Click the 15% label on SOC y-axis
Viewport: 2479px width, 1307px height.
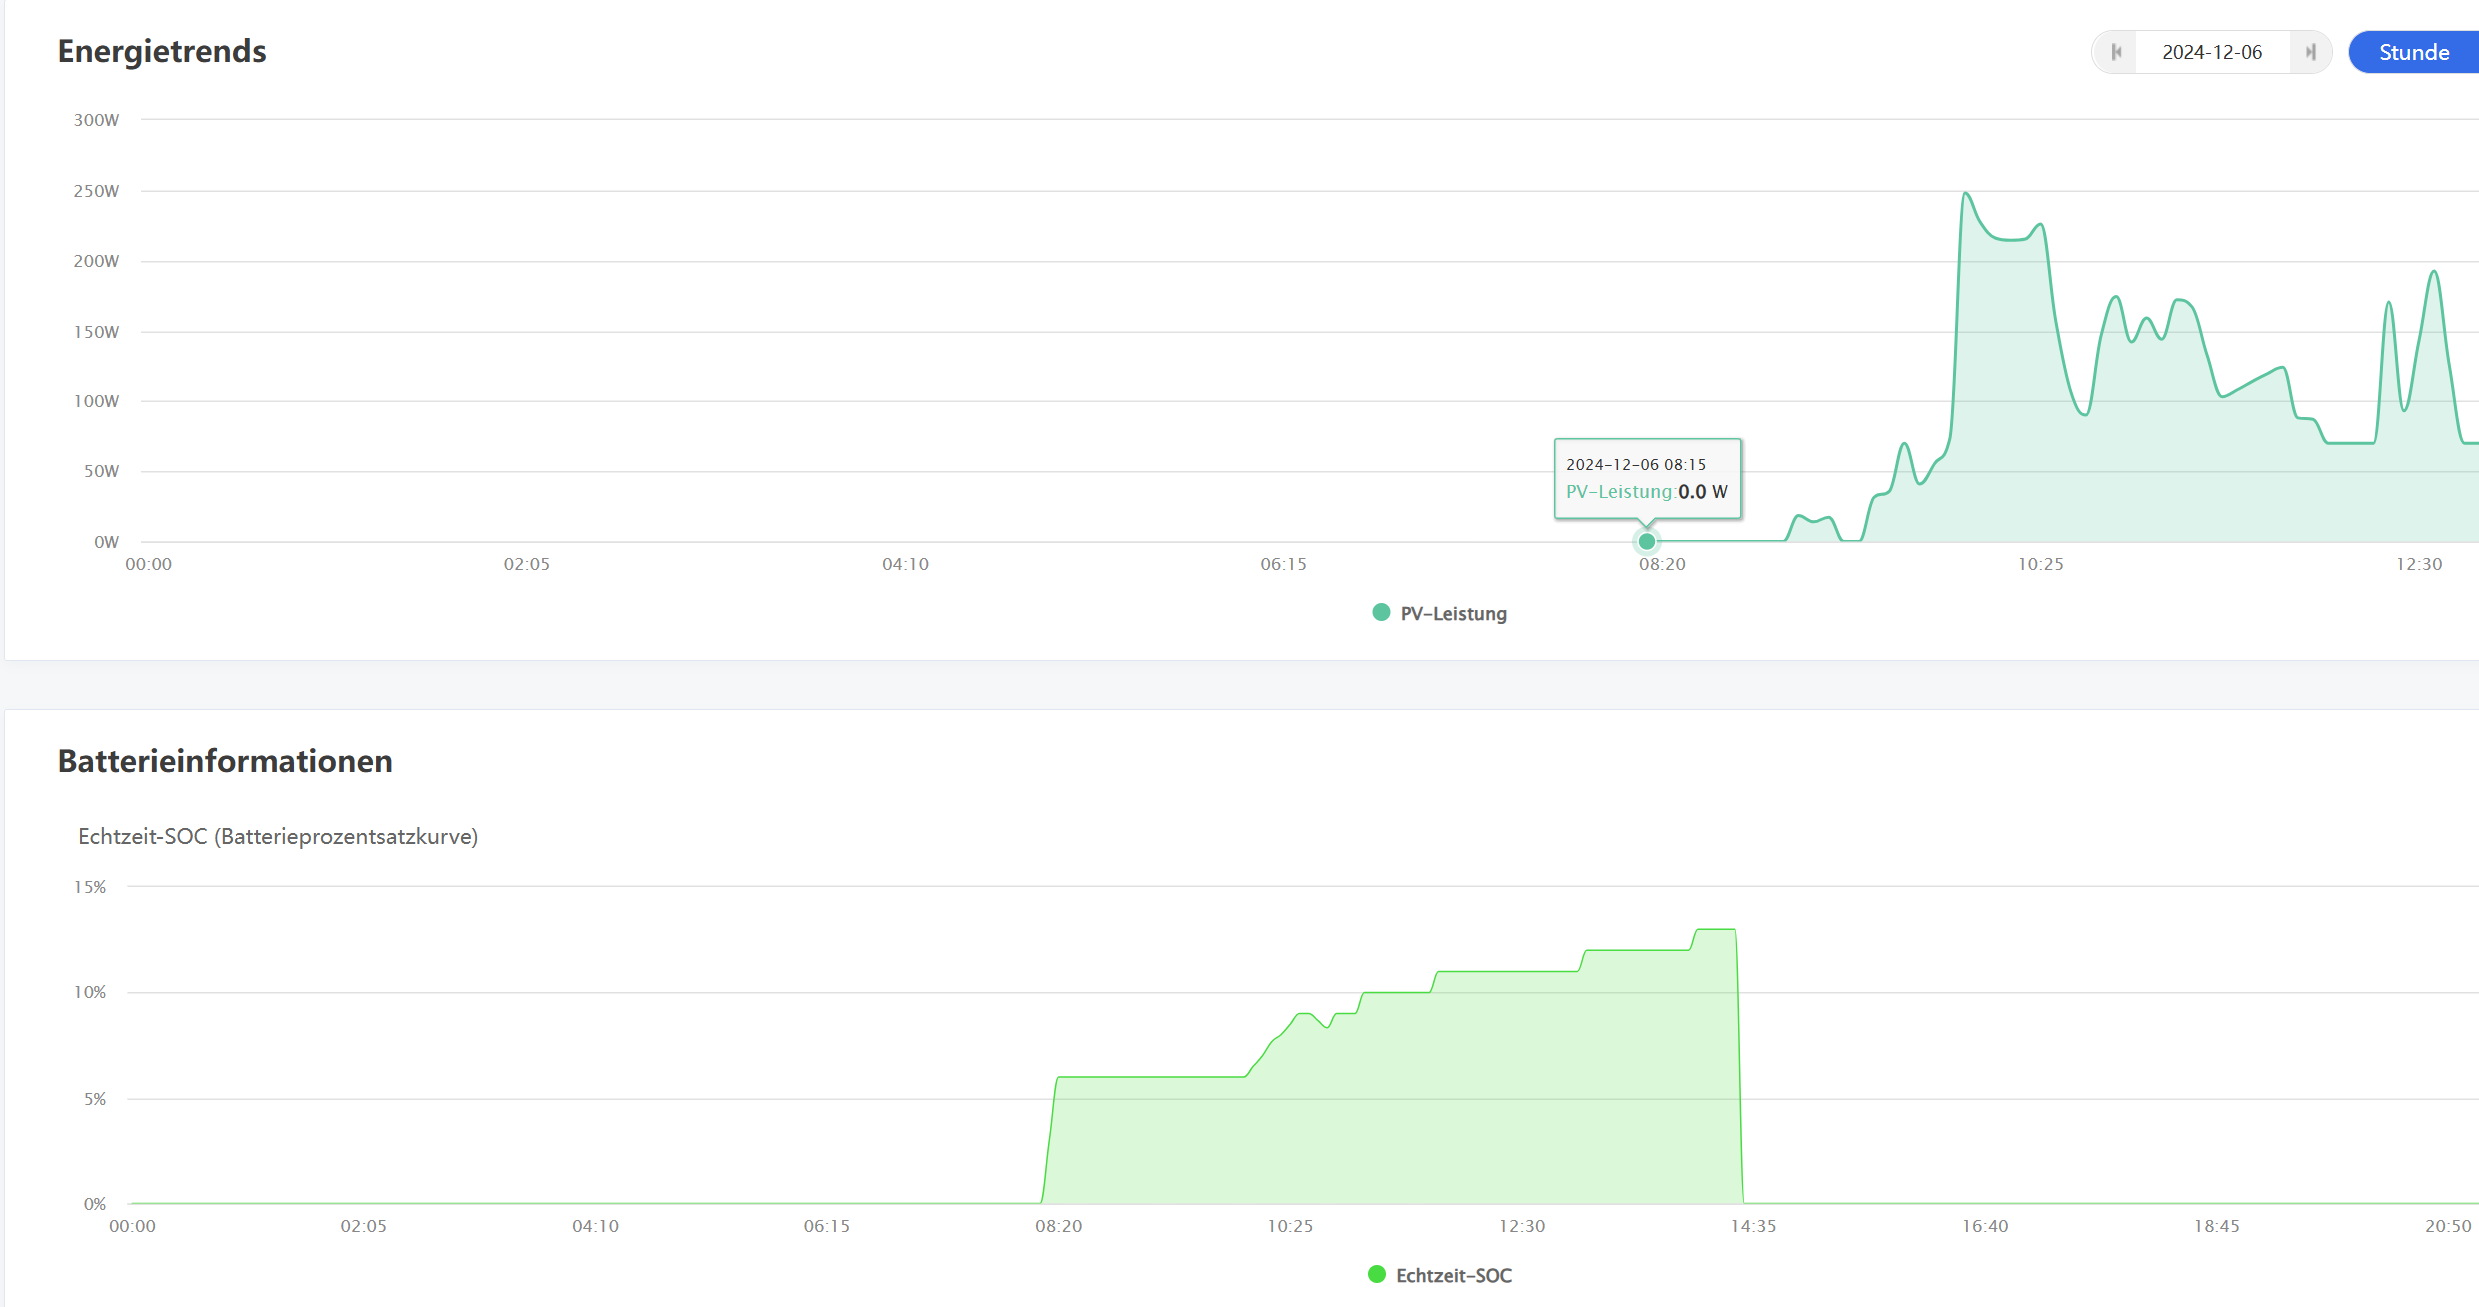point(90,887)
